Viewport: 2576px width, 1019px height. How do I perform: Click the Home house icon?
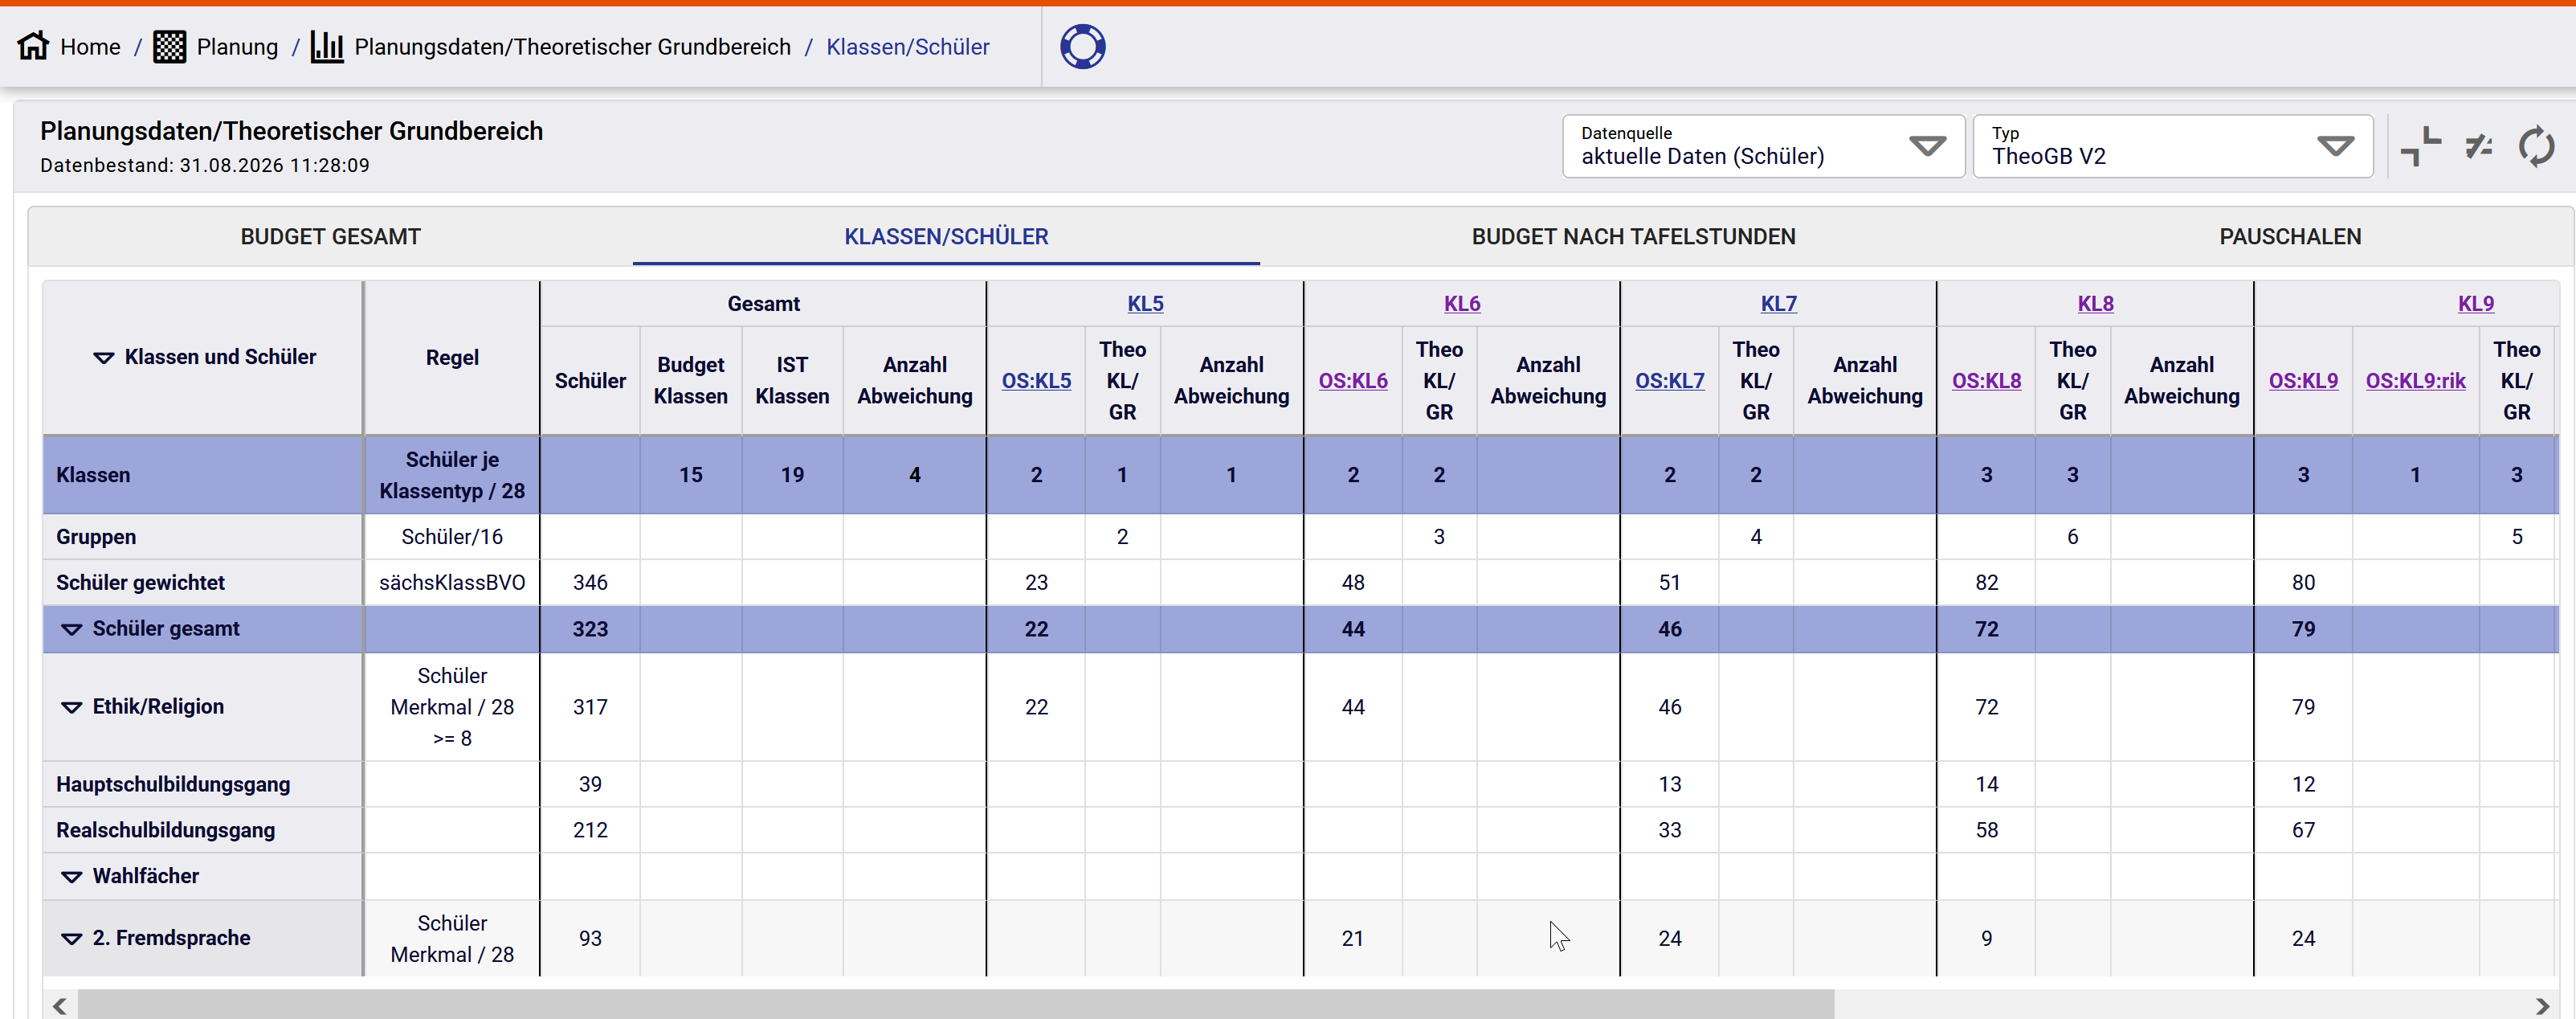(33, 46)
